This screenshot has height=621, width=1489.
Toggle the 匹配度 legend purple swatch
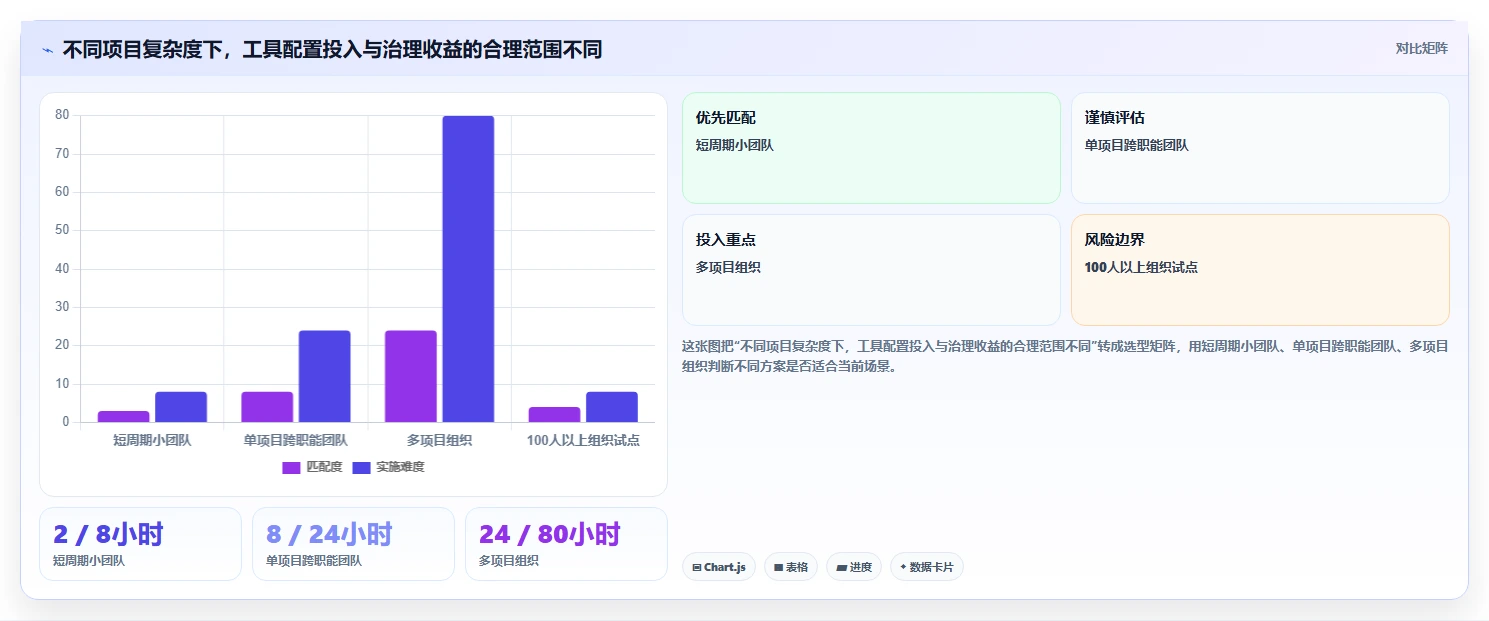point(291,467)
